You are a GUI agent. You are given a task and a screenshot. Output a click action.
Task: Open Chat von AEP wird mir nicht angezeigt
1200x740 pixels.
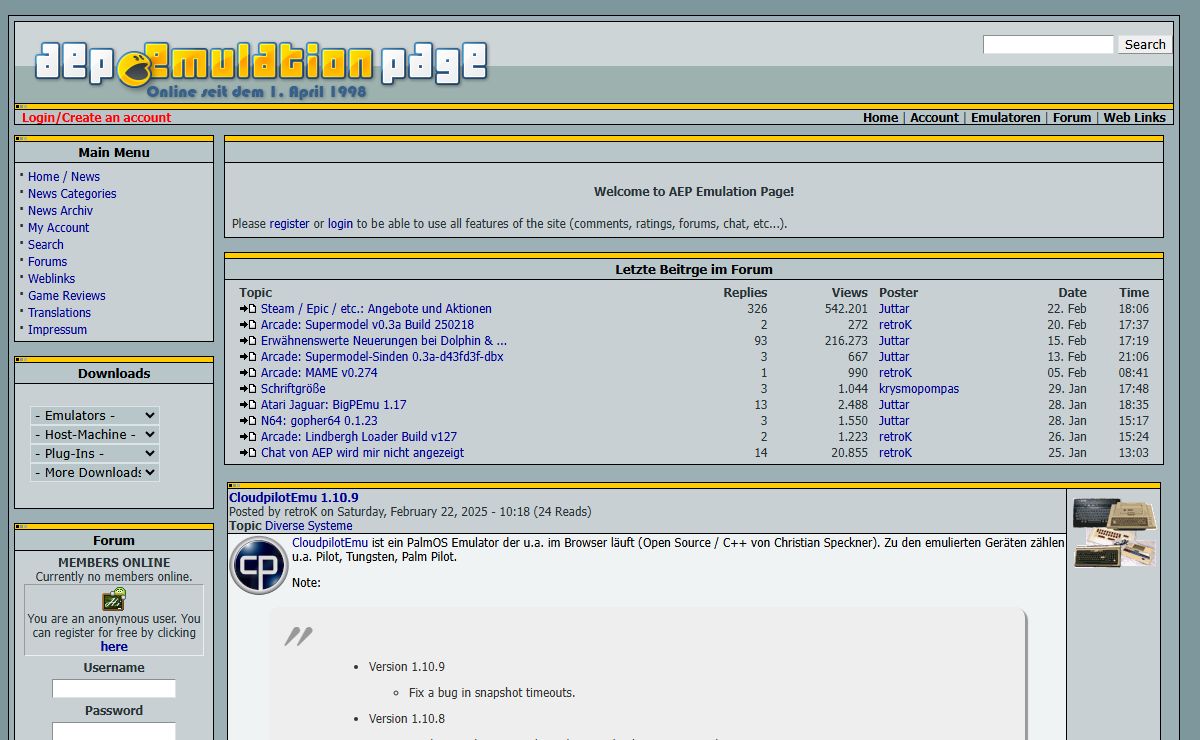[362, 453]
